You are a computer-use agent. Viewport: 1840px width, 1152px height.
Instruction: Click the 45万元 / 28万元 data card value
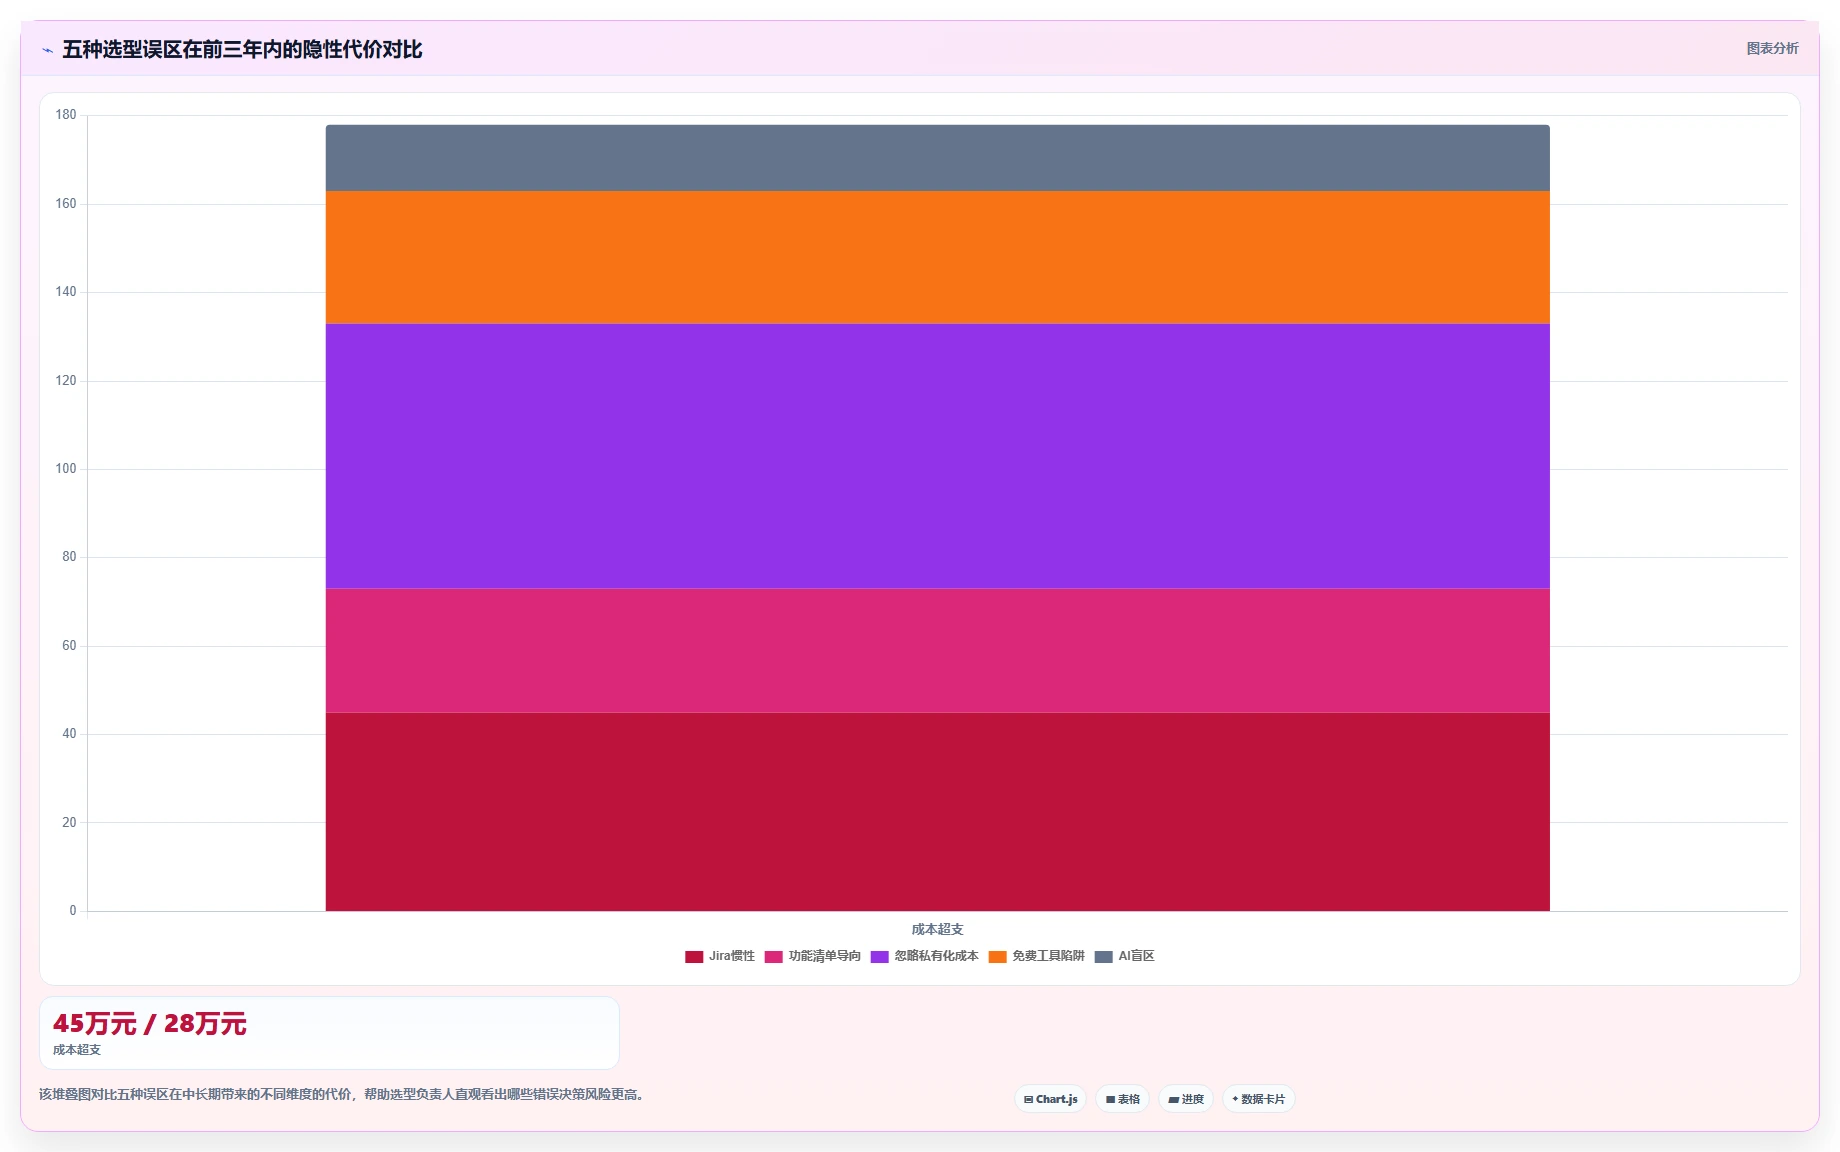(149, 1024)
